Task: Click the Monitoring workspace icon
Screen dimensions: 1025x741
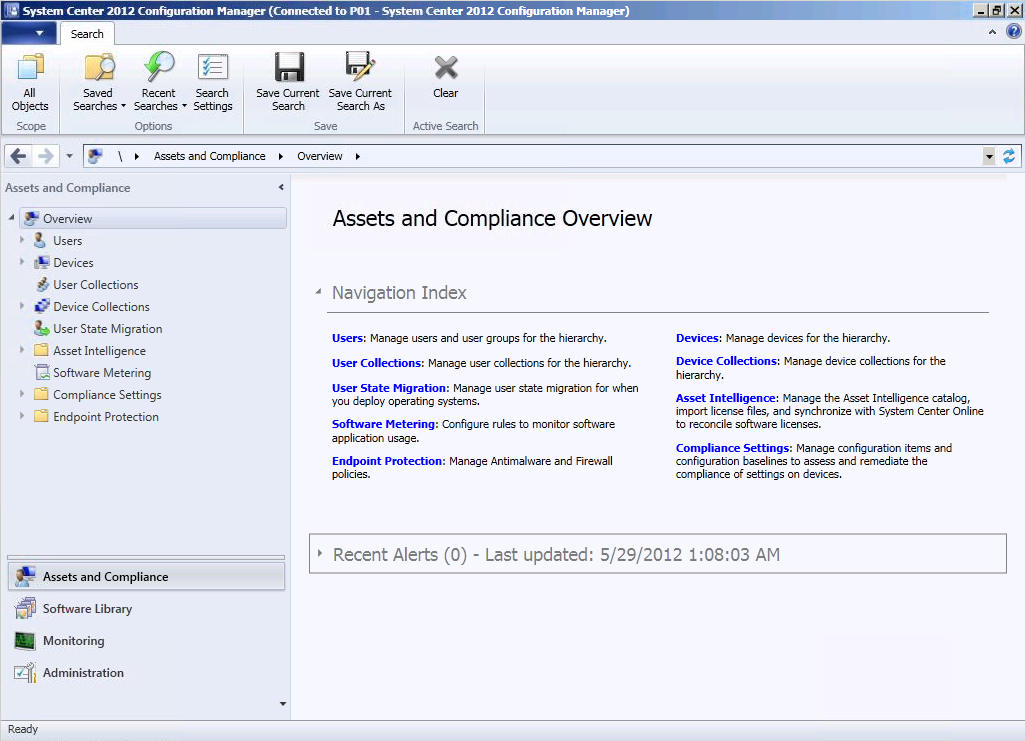Action: (25, 641)
